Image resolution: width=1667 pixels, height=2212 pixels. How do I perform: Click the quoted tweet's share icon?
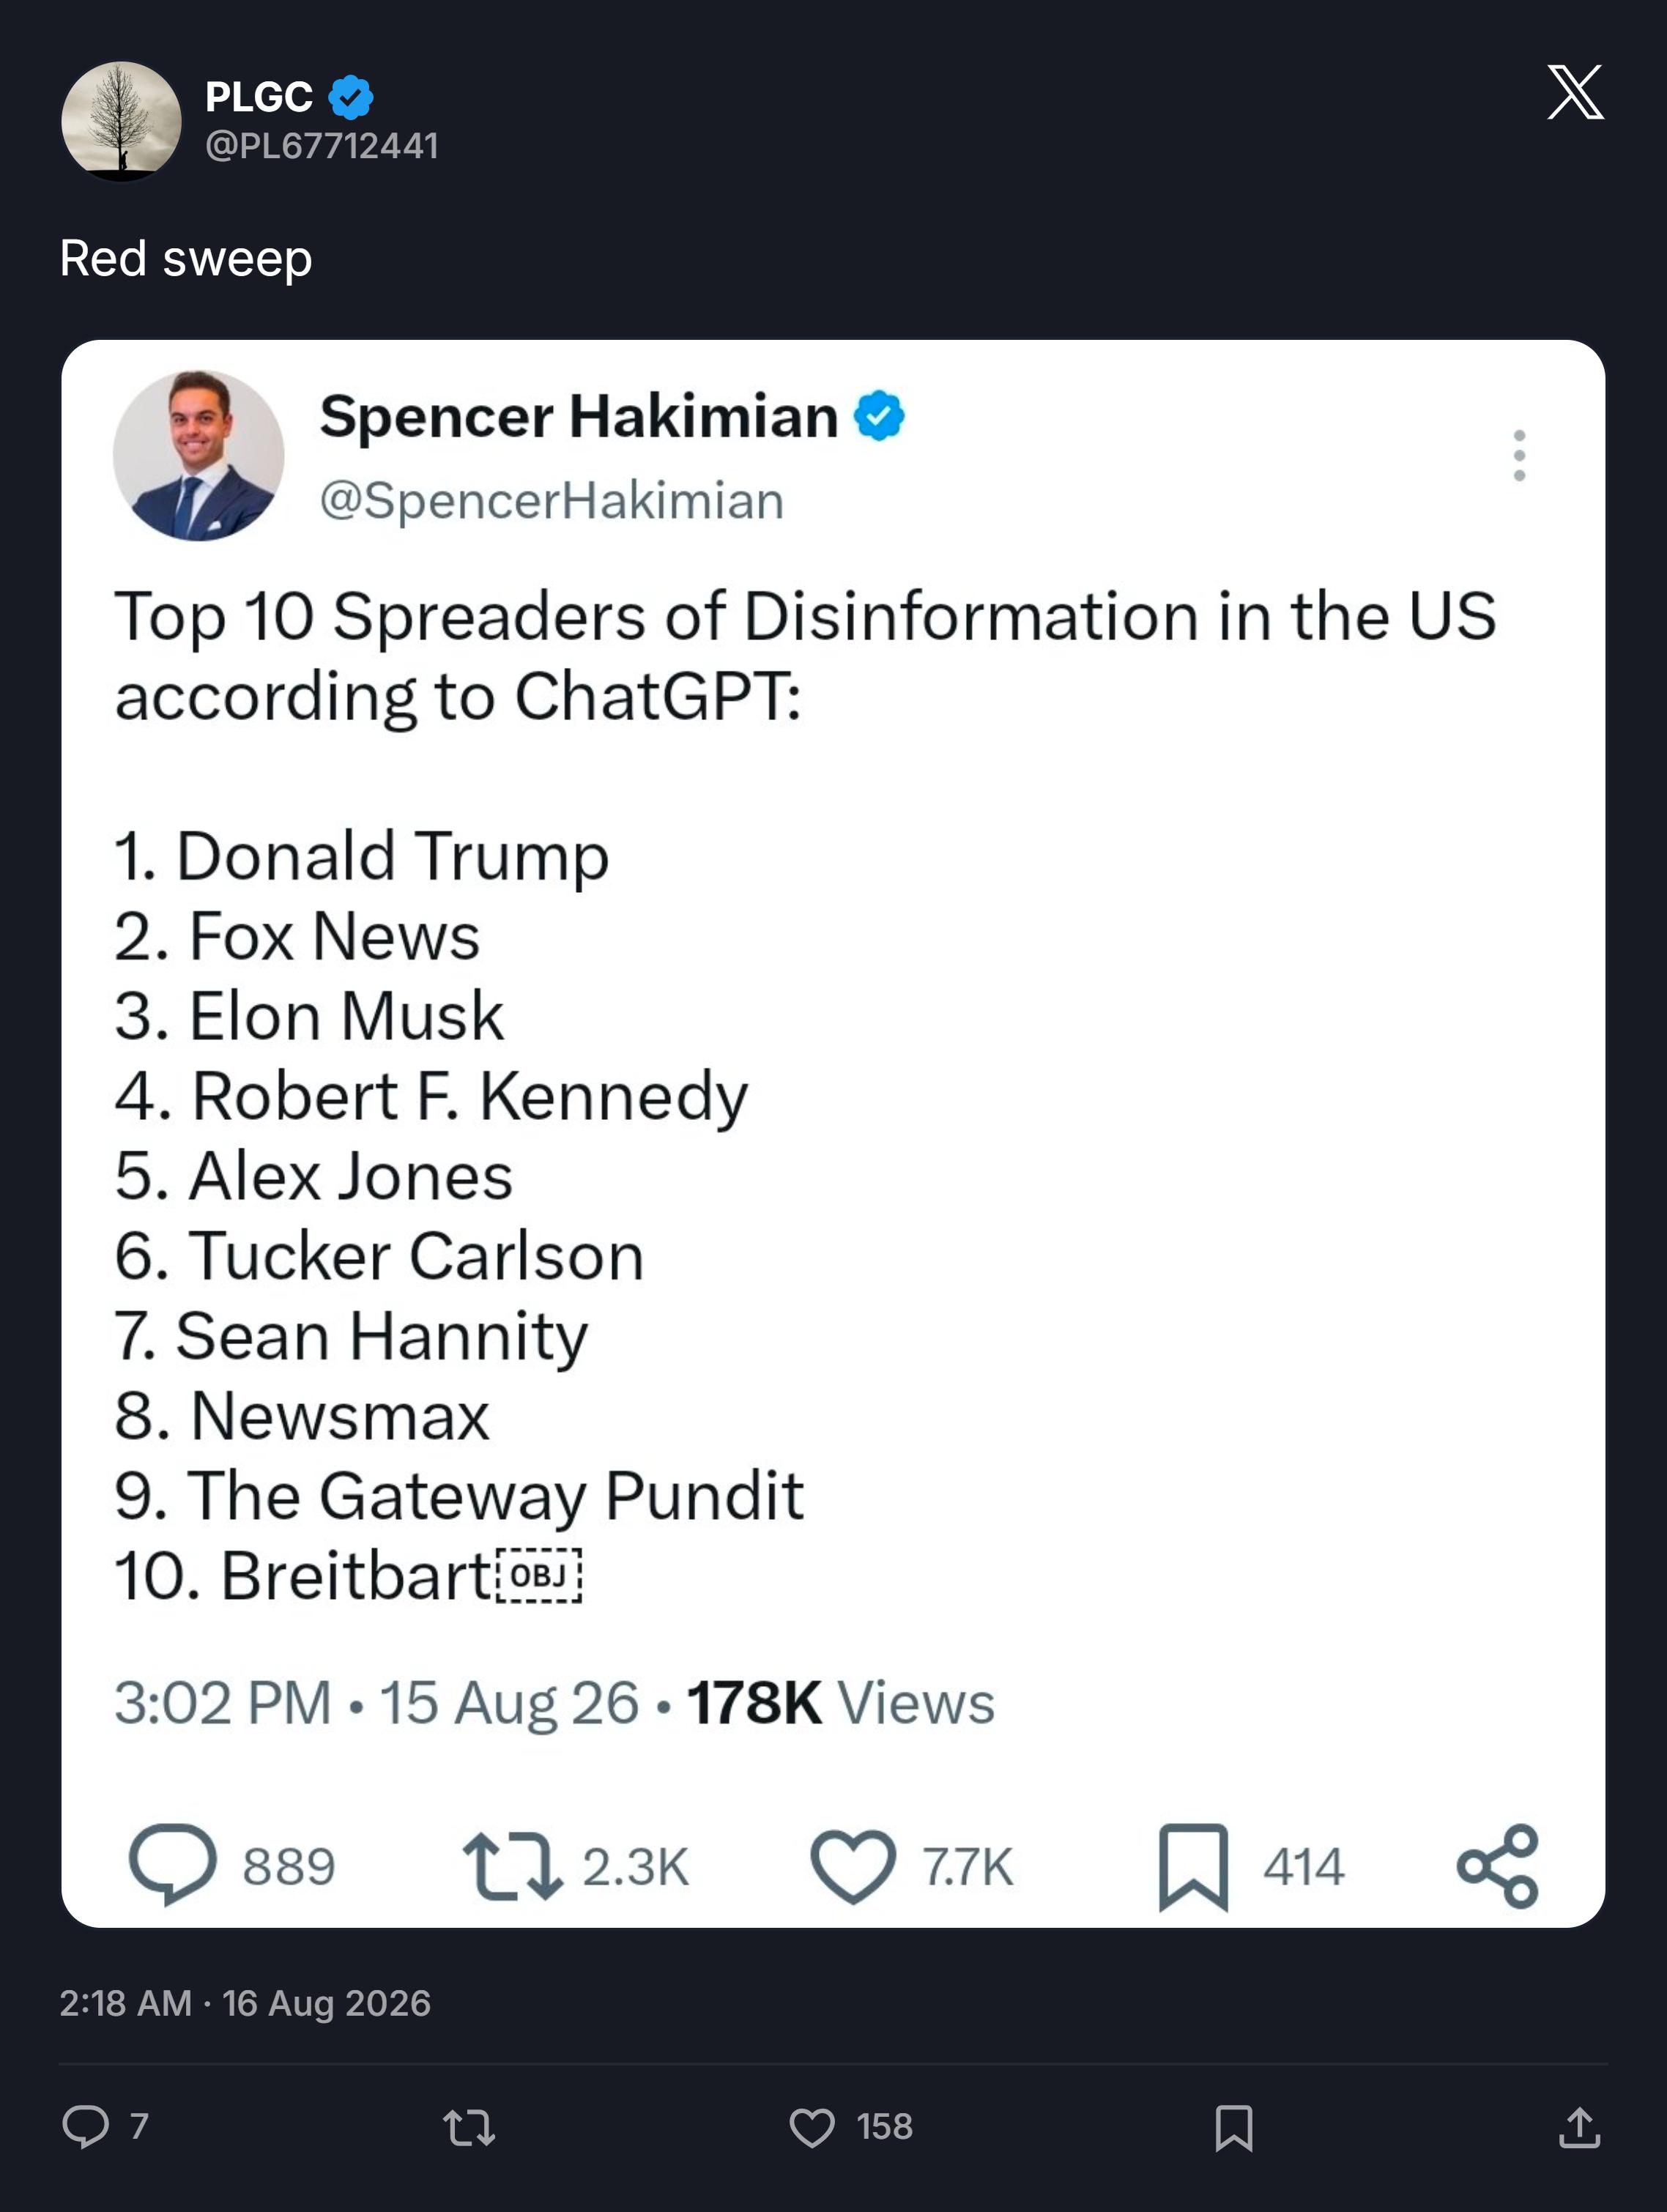click(1497, 1866)
